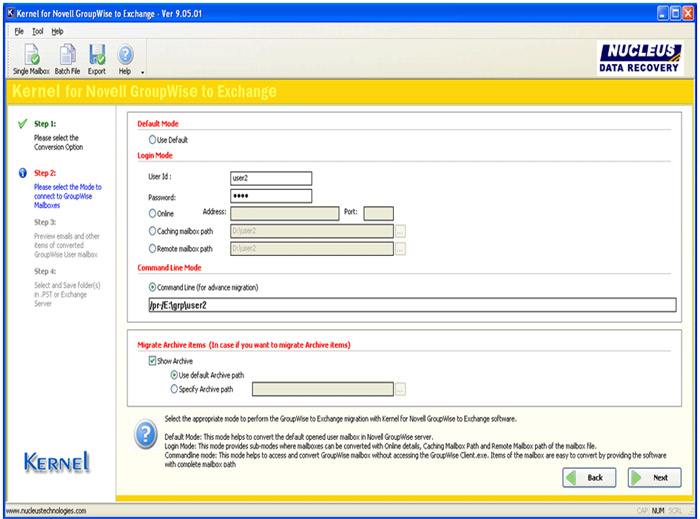Screen dimensions: 700x519
Task: Open the File menu
Action: point(19,31)
